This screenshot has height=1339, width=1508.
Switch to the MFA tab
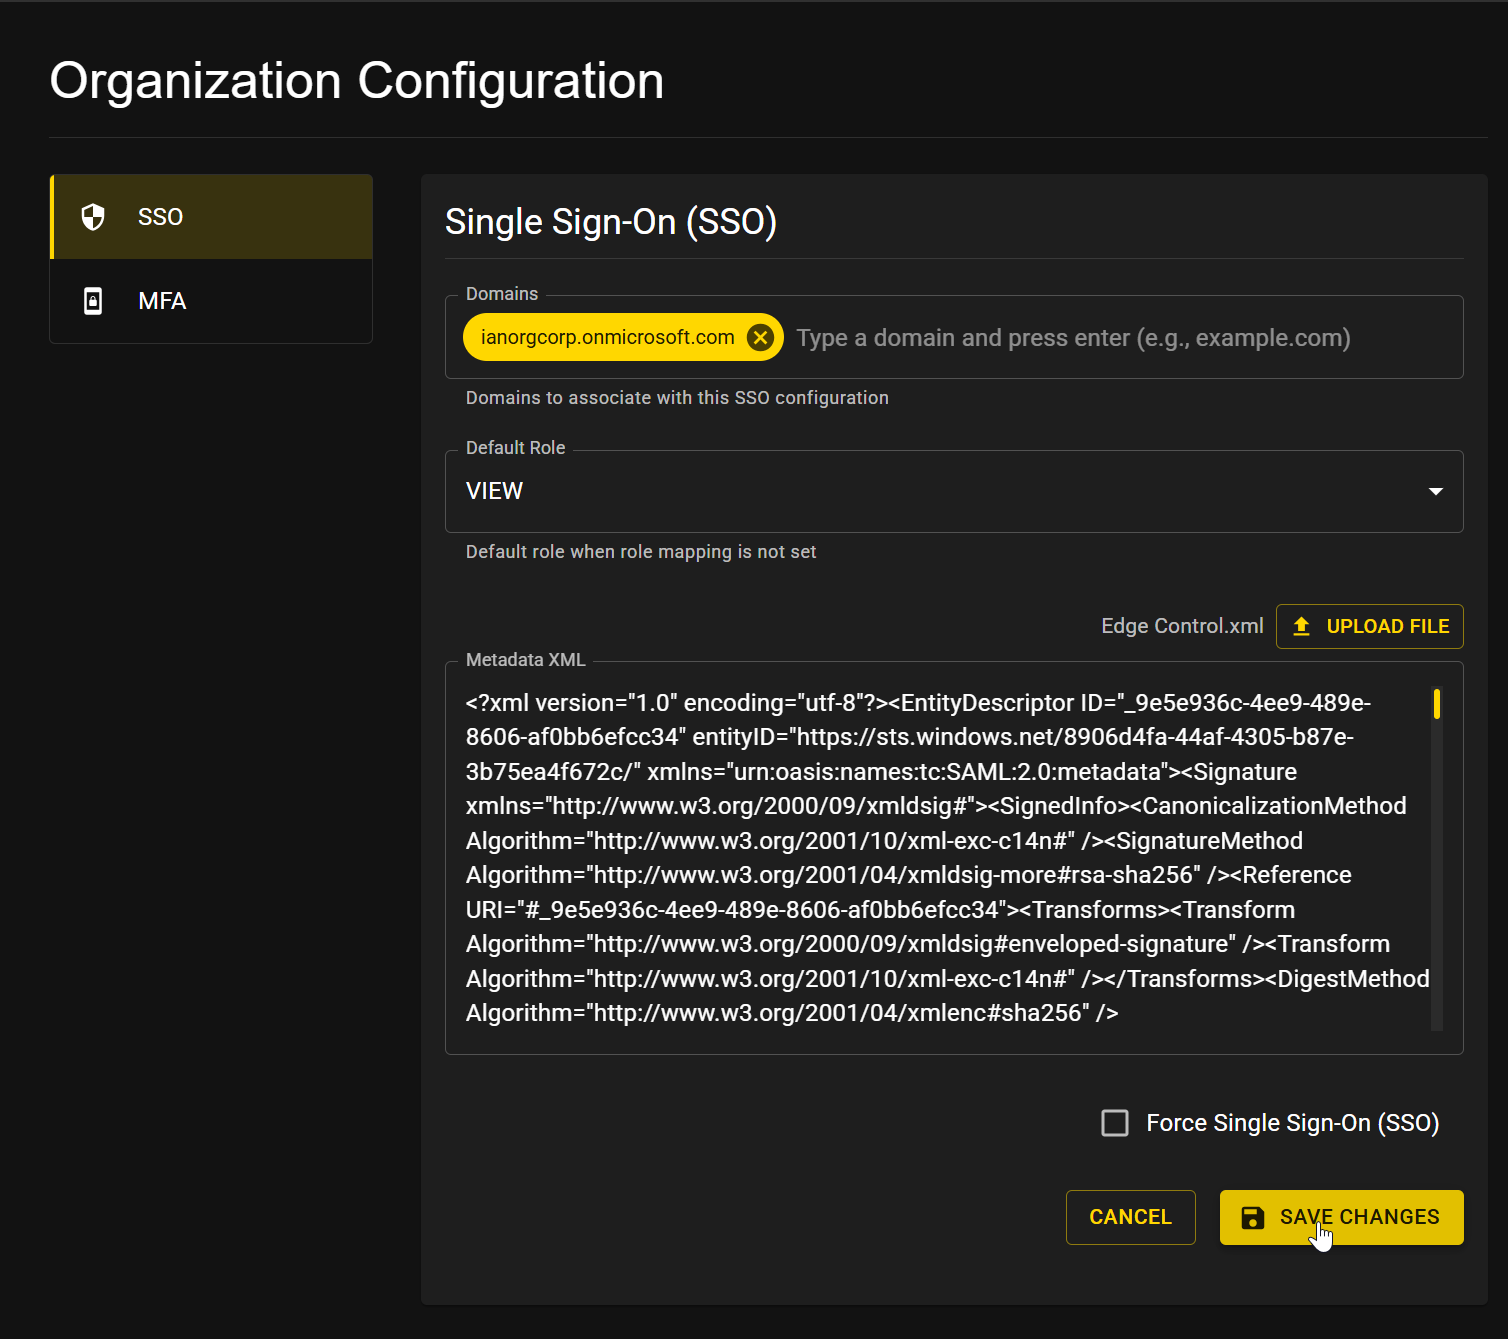point(211,301)
